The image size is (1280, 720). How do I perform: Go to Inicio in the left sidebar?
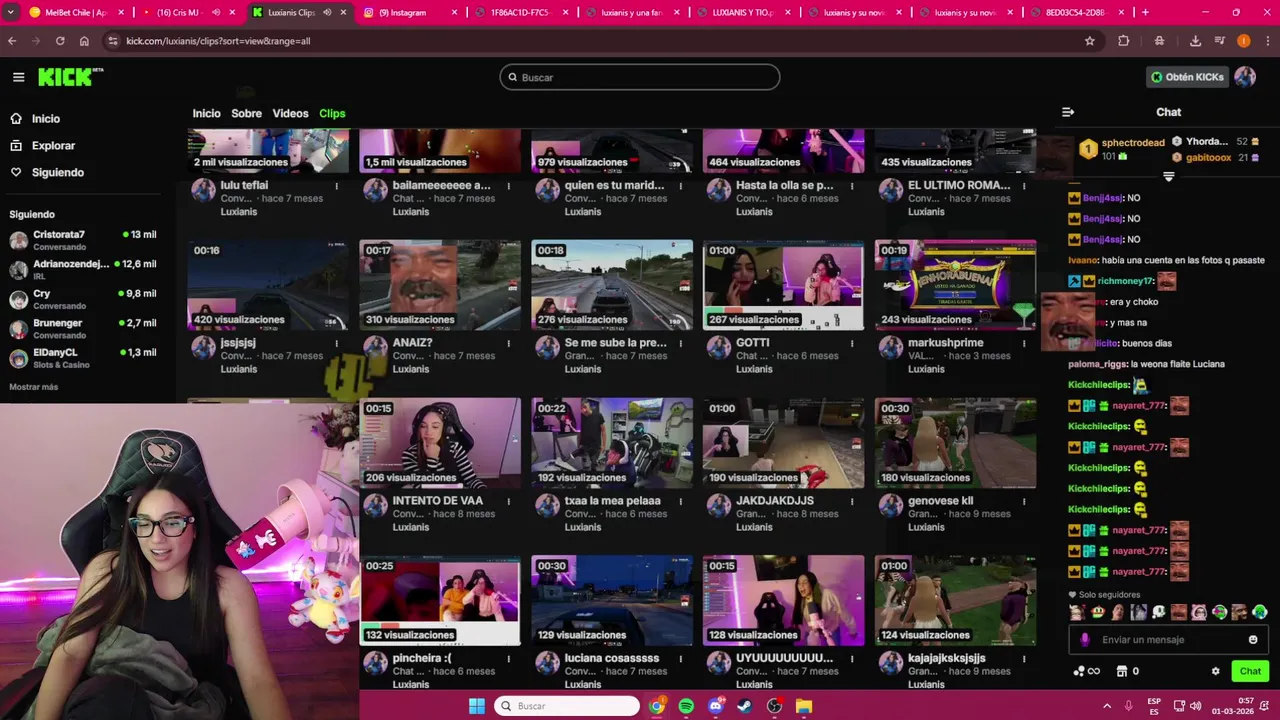point(46,119)
